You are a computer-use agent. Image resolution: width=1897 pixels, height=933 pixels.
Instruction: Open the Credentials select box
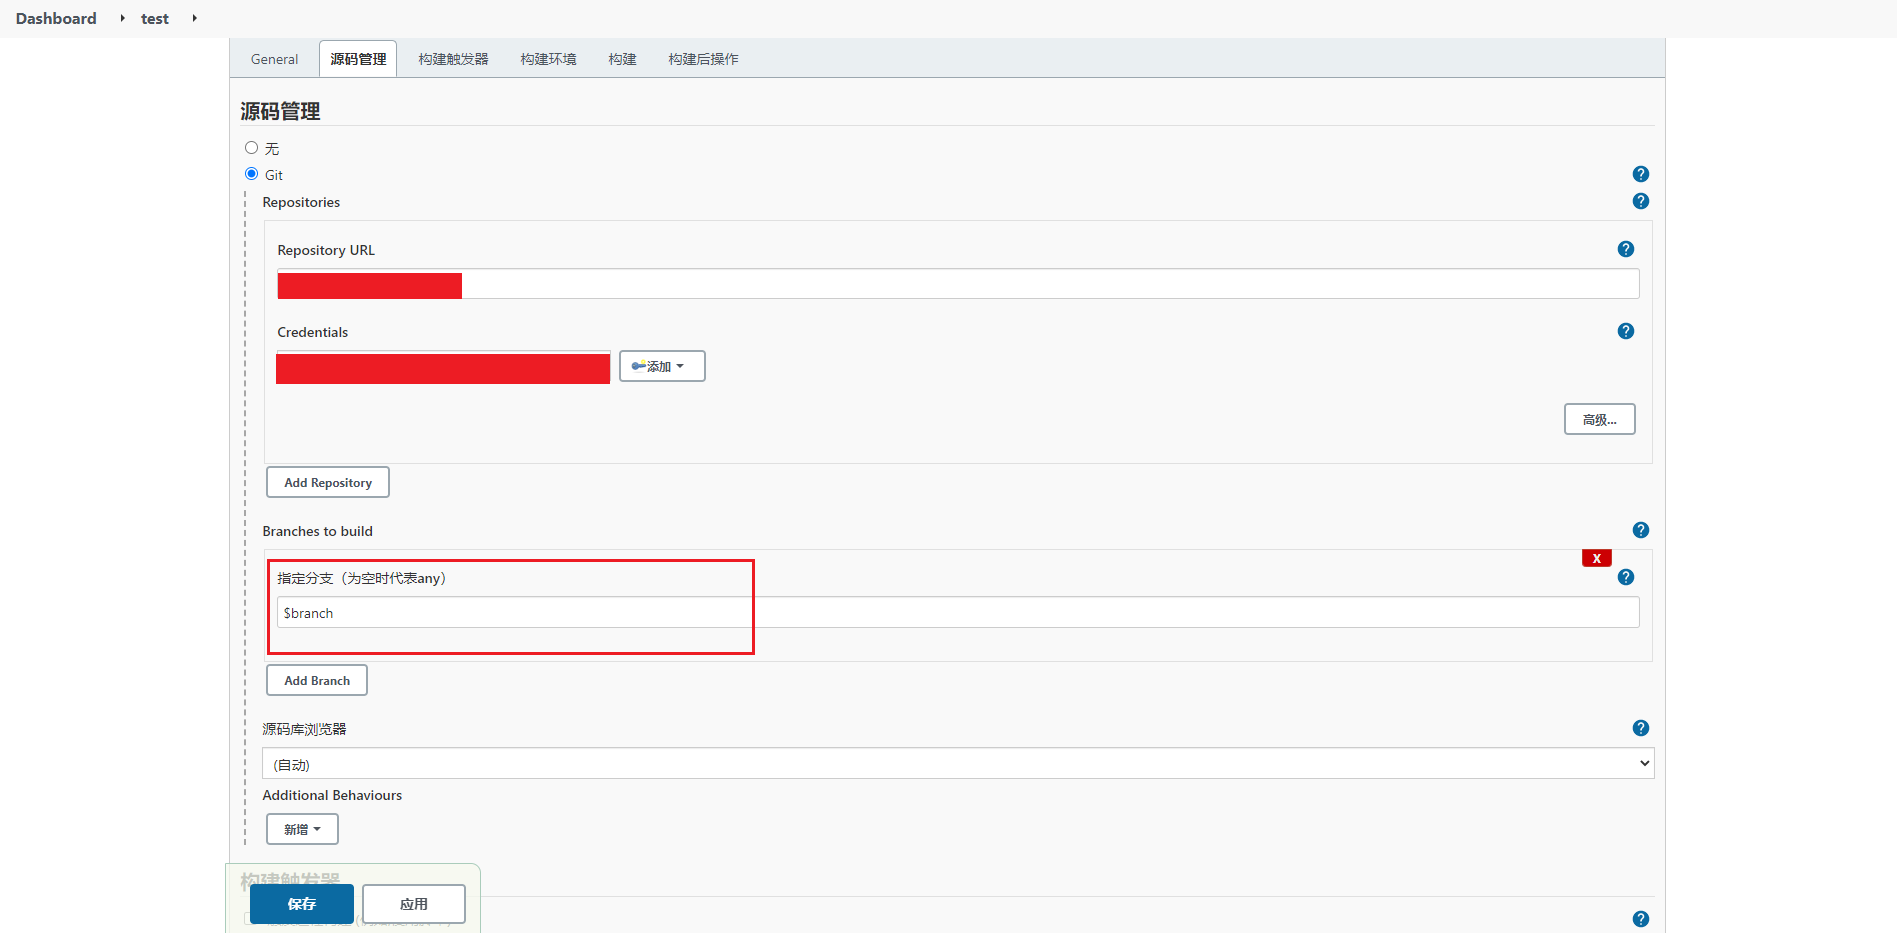pyautogui.click(x=443, y=367)
